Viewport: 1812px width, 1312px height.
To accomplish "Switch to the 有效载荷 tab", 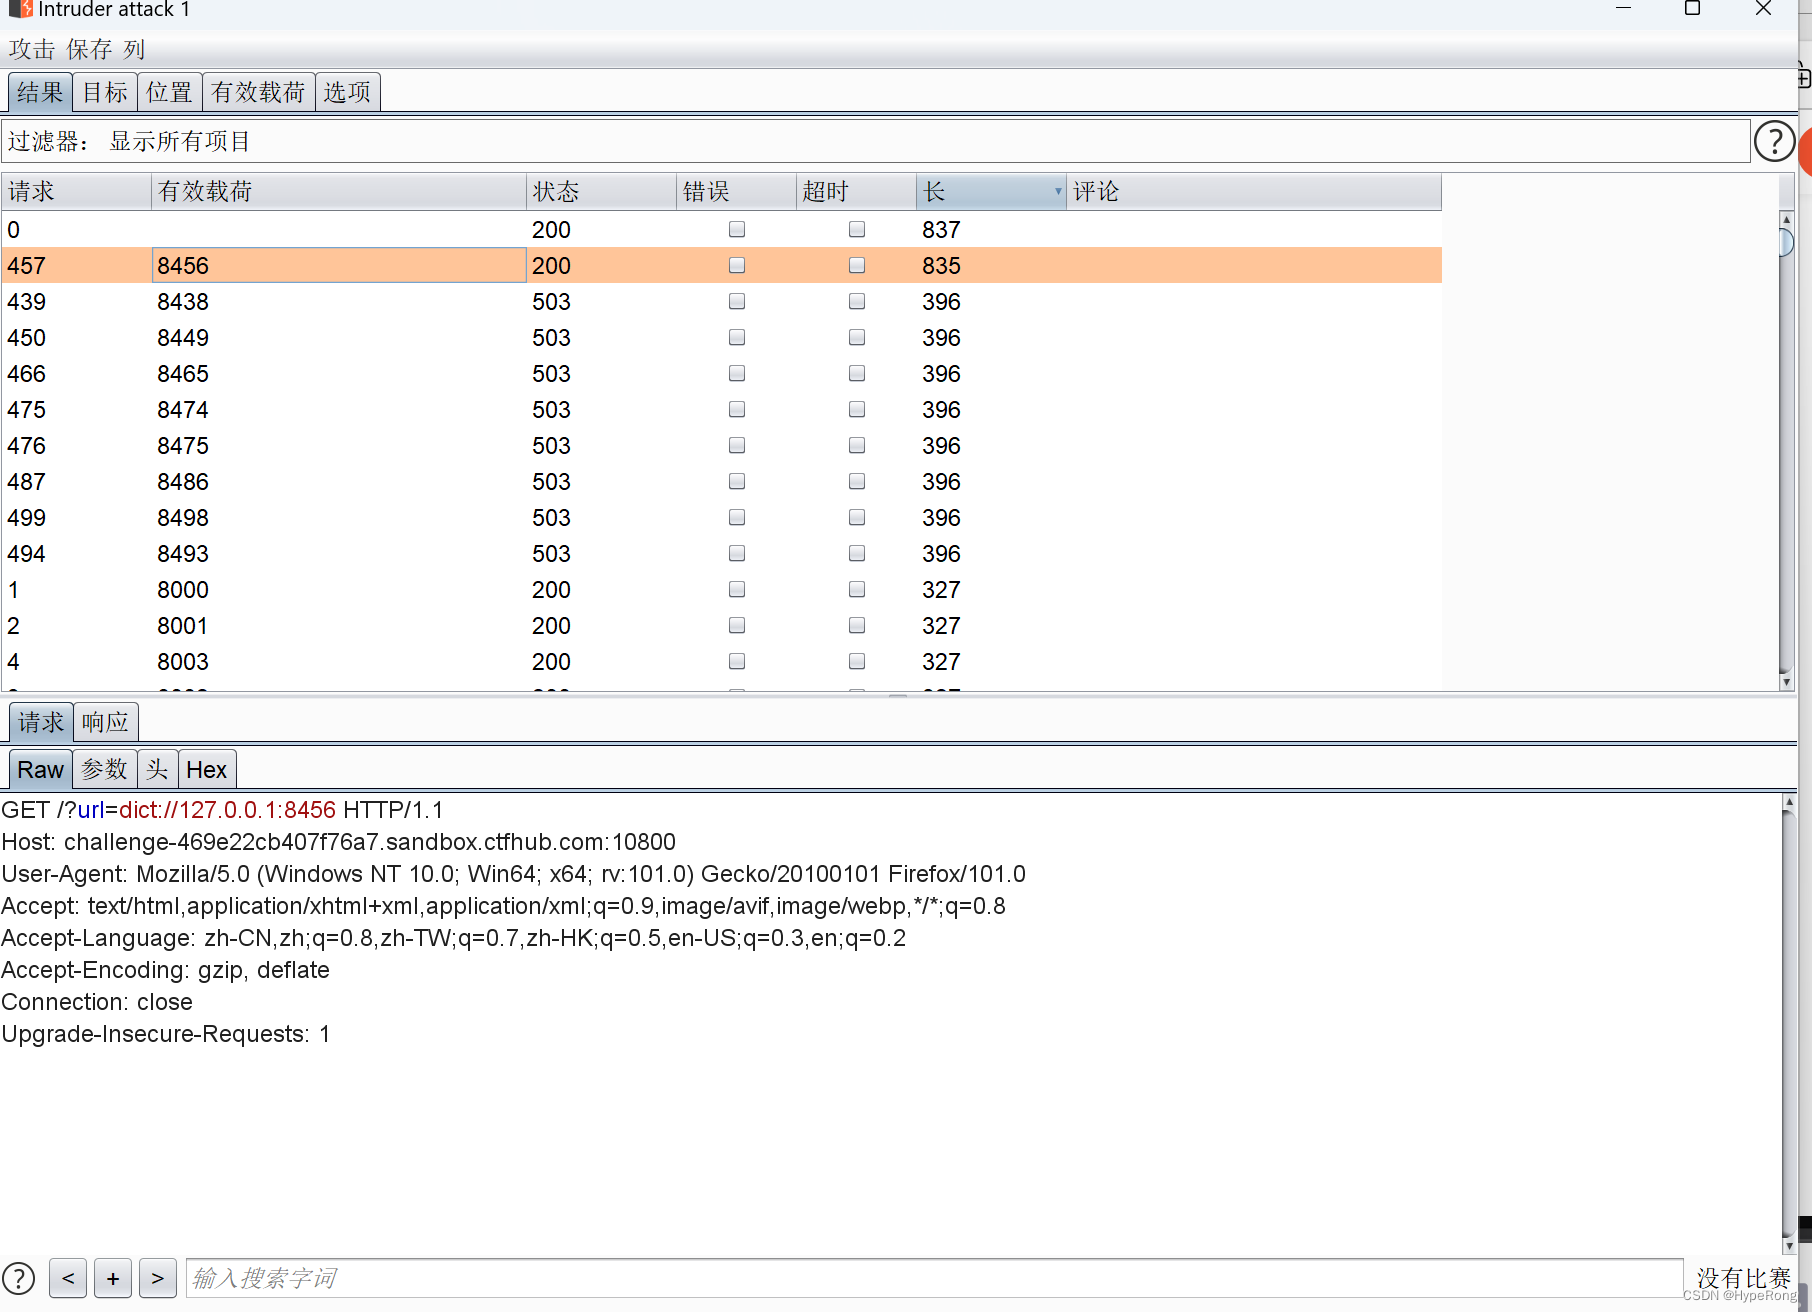I will (x=258, y=92).
